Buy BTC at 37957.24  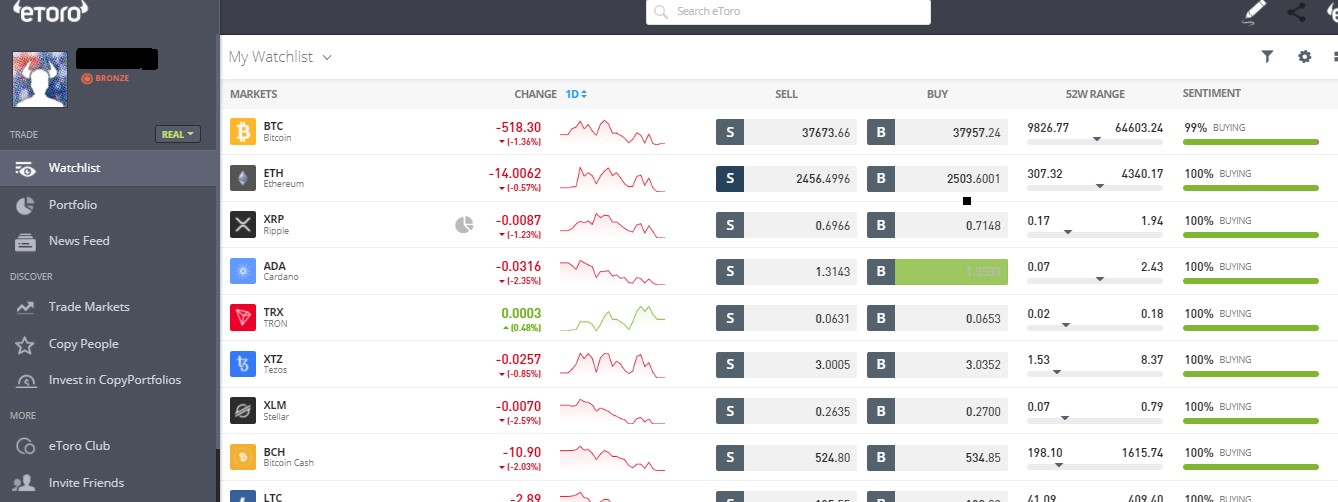click(937, 132)
